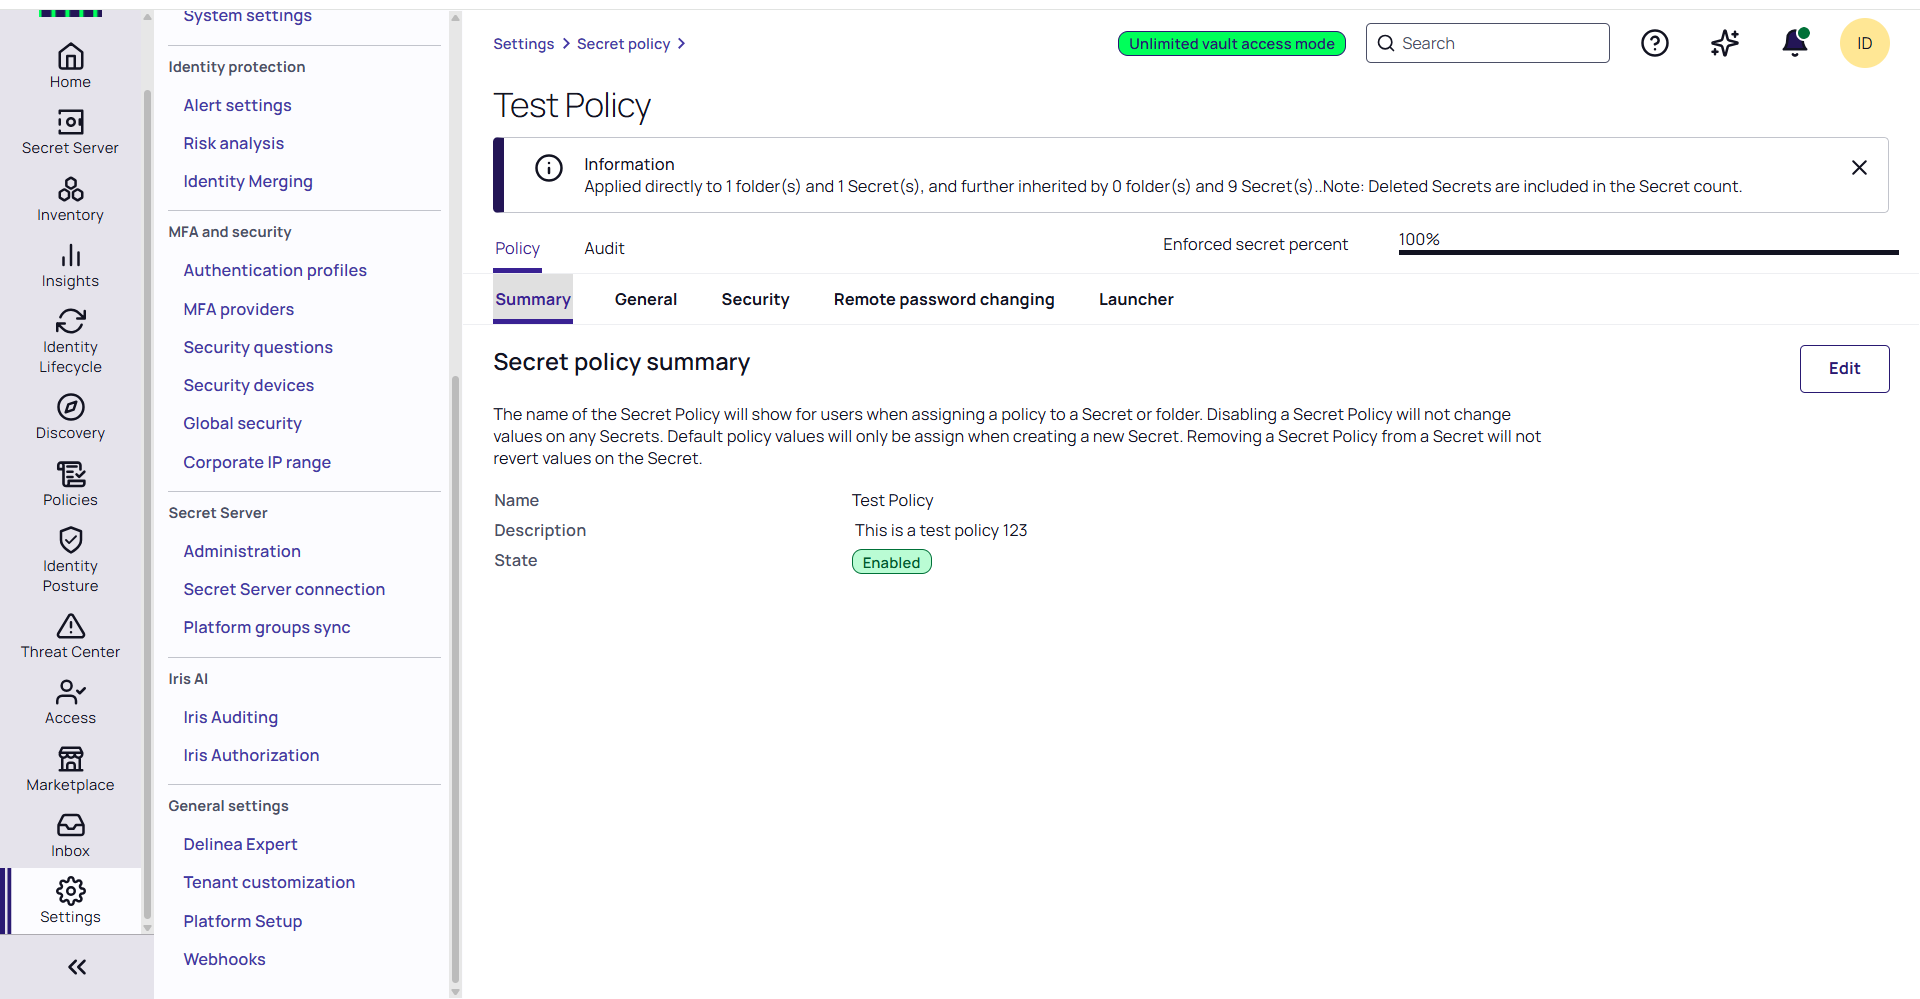Expand chevron after Secret policy breadcrumb

click(682, 44)
